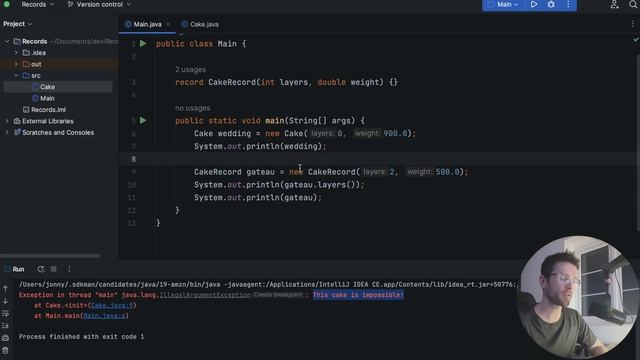The height and width of the screenshot is (360, 640).
Task: Click the green inspection checkmark in editor
Action: tap(636, 40)
